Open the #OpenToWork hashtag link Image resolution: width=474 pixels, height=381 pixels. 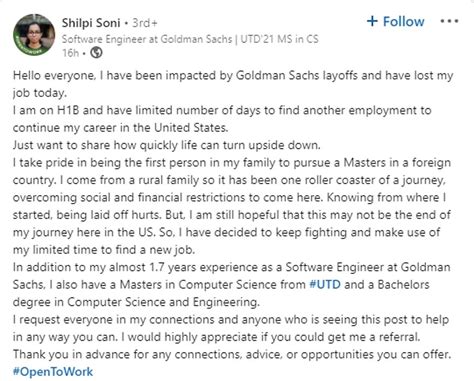pyautogui.click(x=53, y=372)
